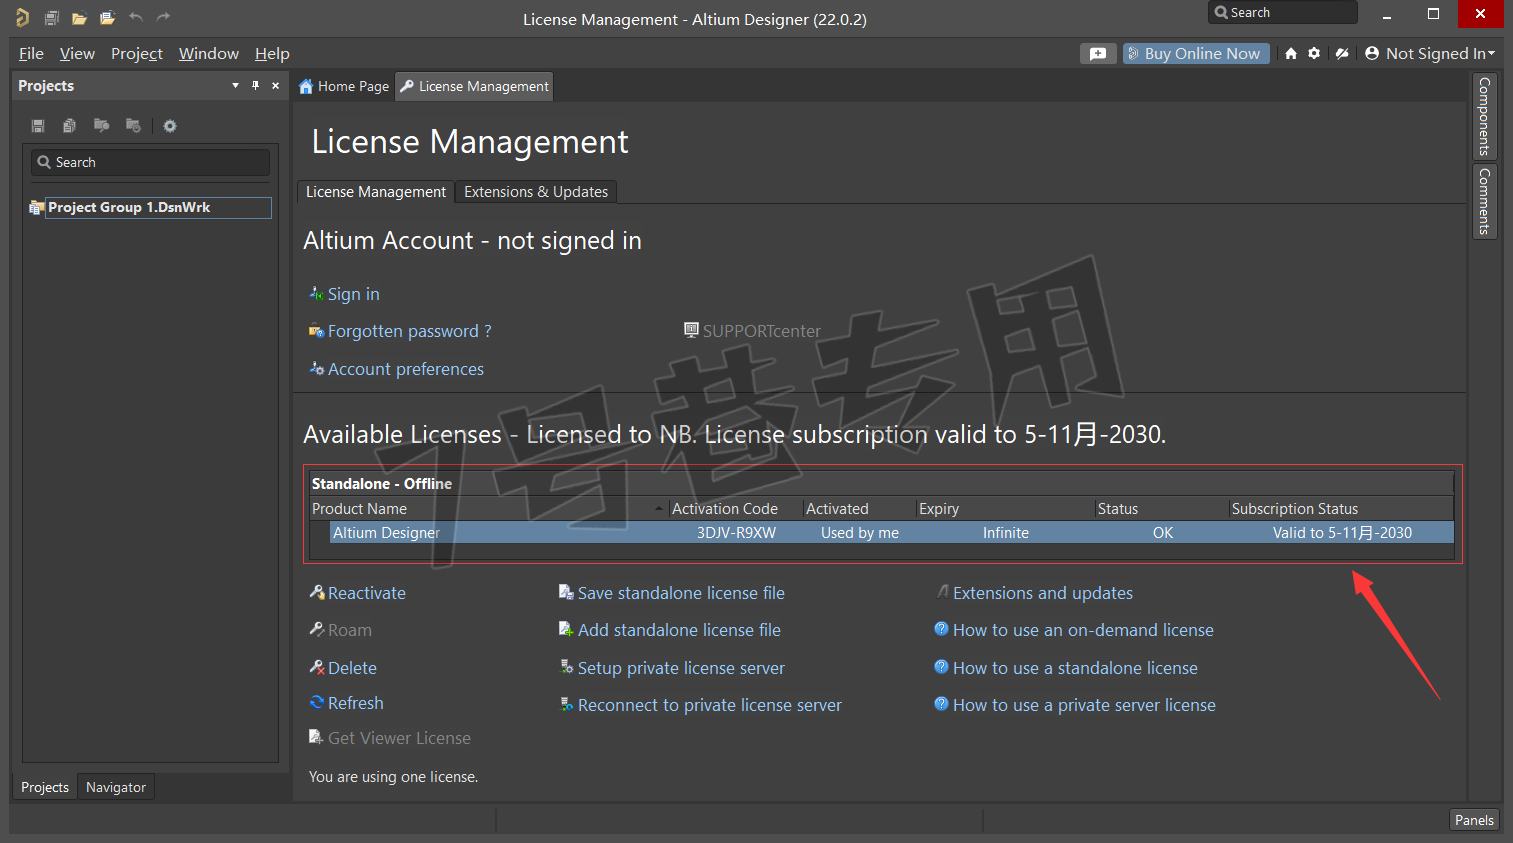1513x843 pixels.
Task: Click the Sign in icon
Action: pos(317,294)
